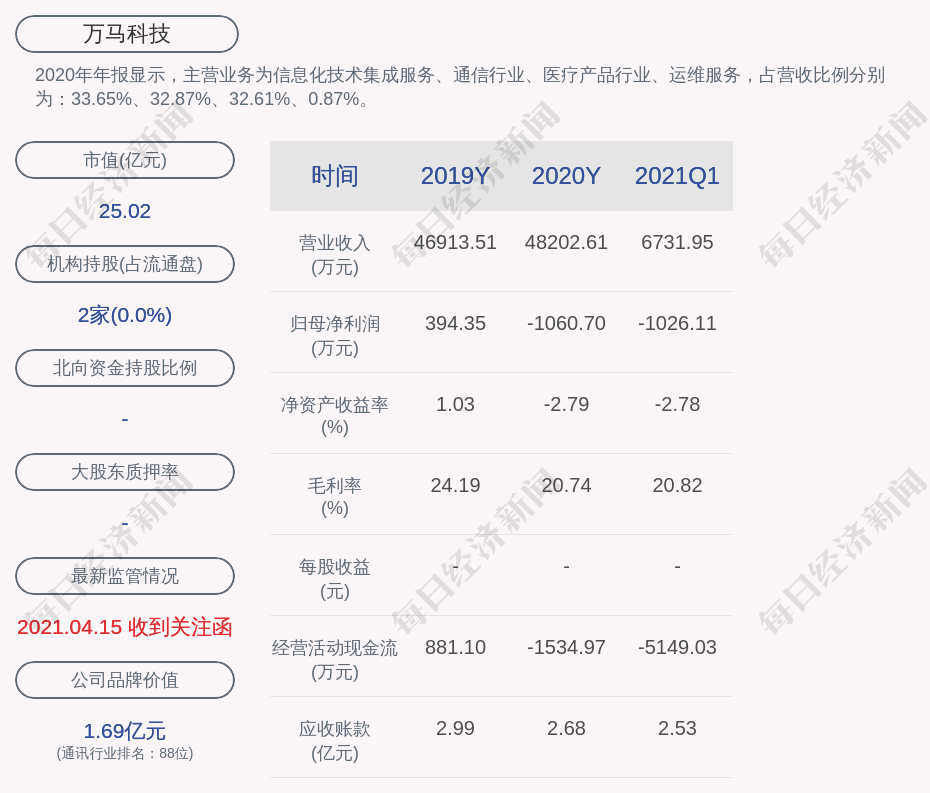The height and width of the screenshot is (793, 930).
Task: Click the ROE value -2.79
Action: point(566,405)
